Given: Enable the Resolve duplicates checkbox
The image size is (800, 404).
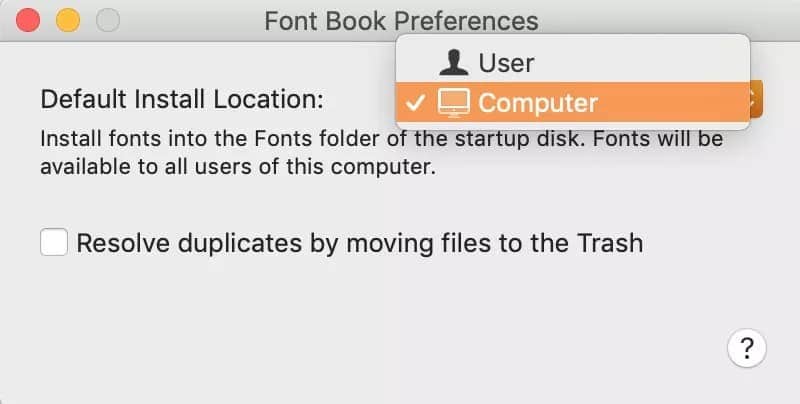Looking at the screenshot, I should coord(54,242).
